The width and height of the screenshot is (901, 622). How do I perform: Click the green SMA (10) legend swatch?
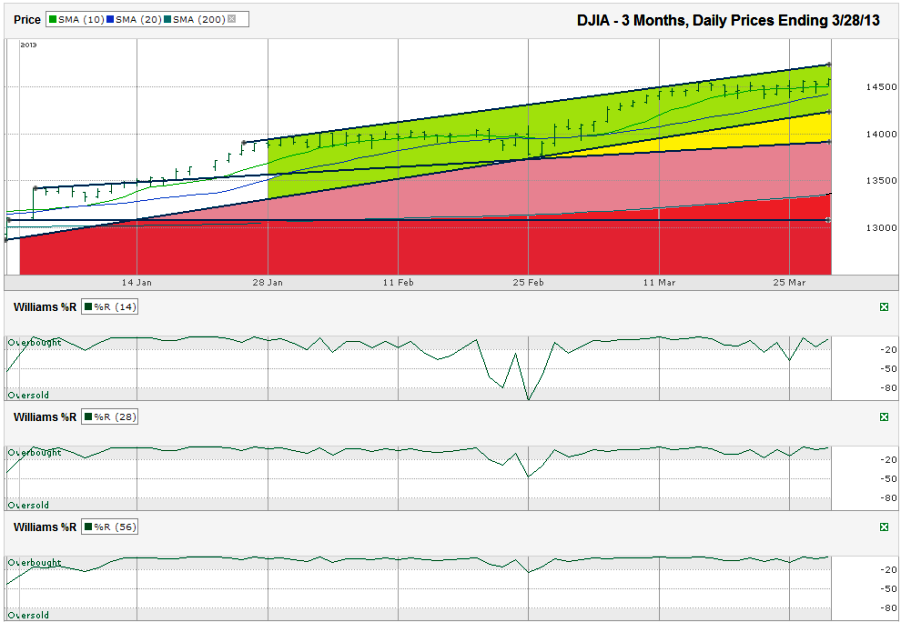[53, 20]
